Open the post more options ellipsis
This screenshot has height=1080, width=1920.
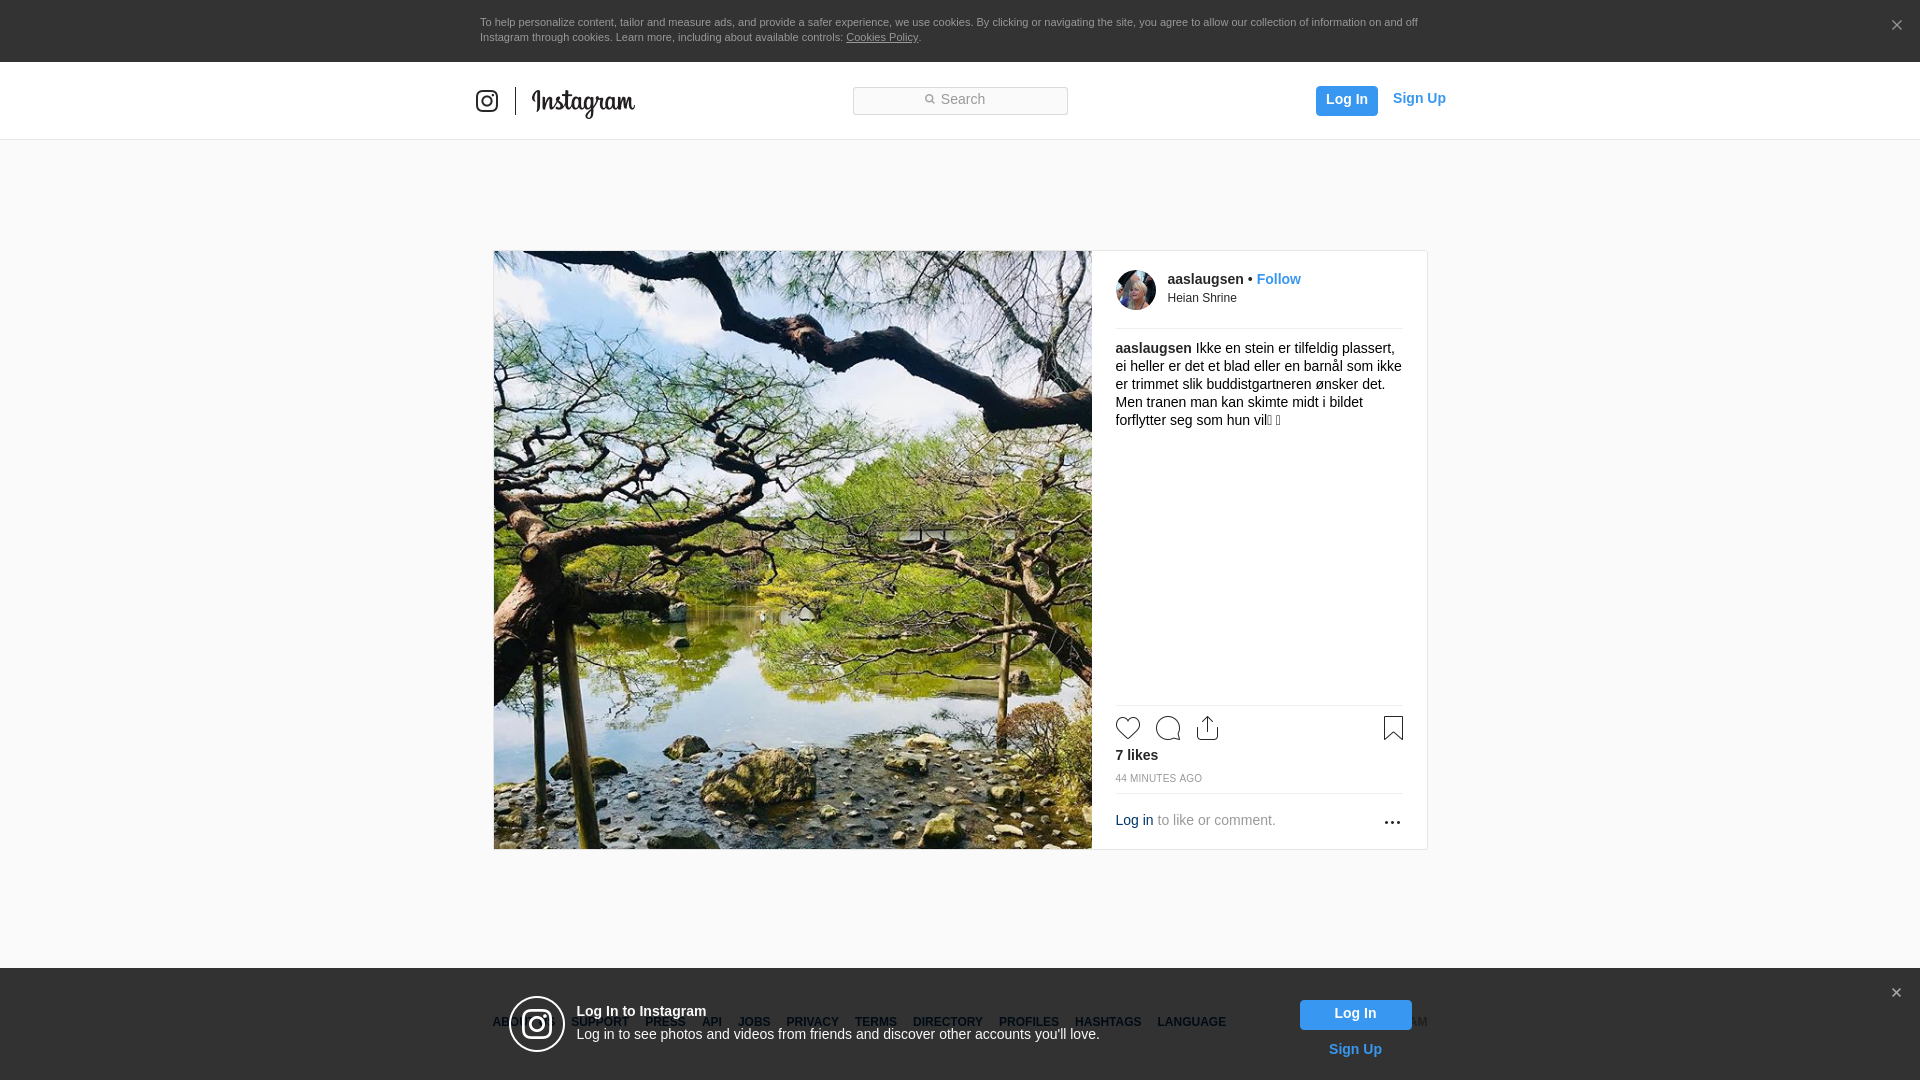pos(1392,822)
